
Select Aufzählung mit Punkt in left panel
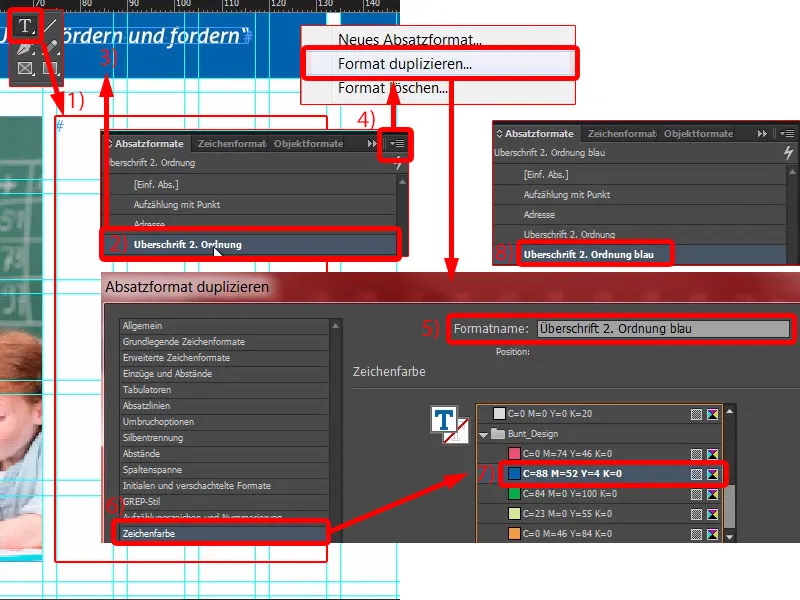pos(250,205)
